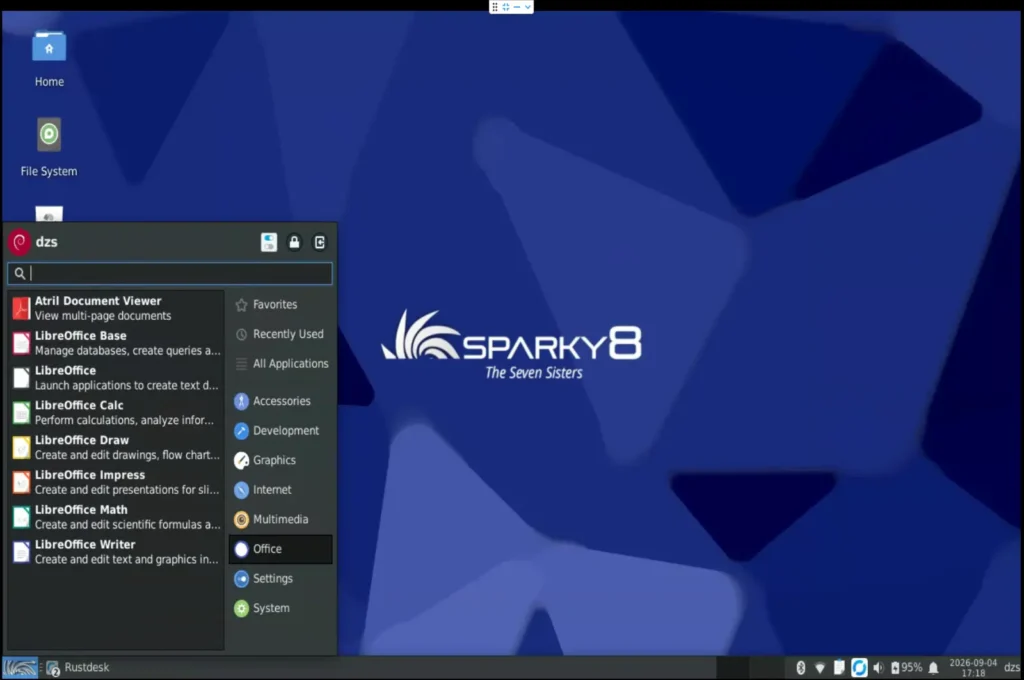Open the notifications bell icon
The image size is (1024, 680).
coord(933,668)
